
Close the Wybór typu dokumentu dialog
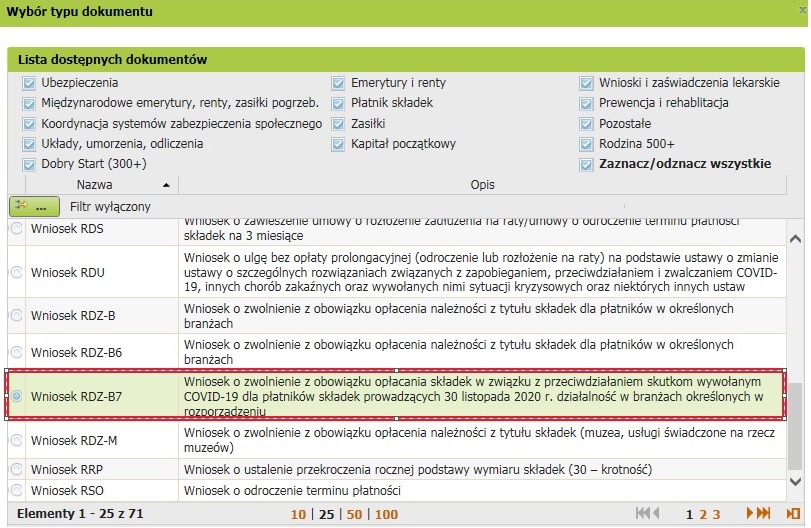pyautogui.click(x=802, y=9)
